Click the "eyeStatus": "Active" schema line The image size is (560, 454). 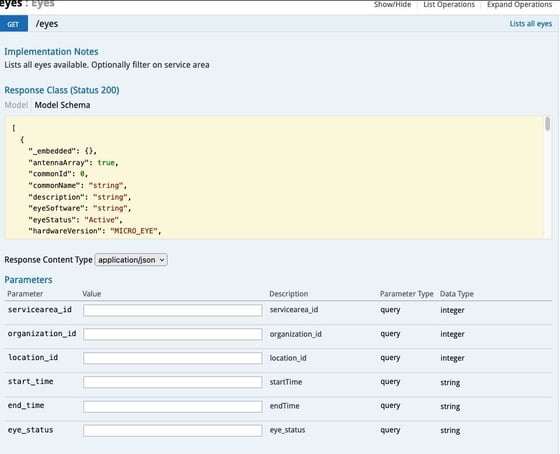(x=75, y=220)
